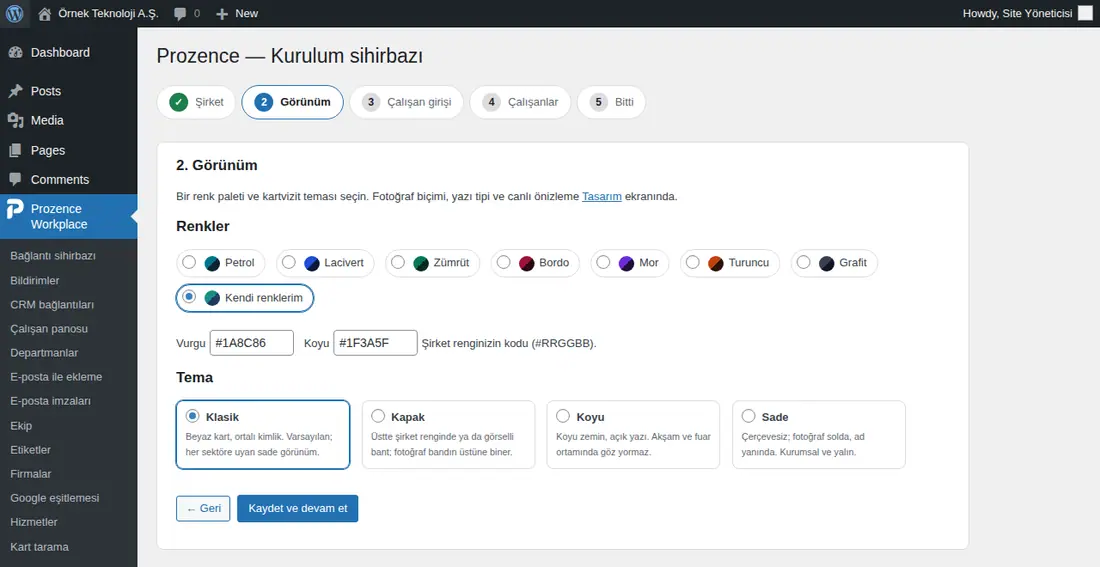Viewport: 1100px width, 567px height.
Task: Open Prozence Workplace menu
Action: (69, 217)
